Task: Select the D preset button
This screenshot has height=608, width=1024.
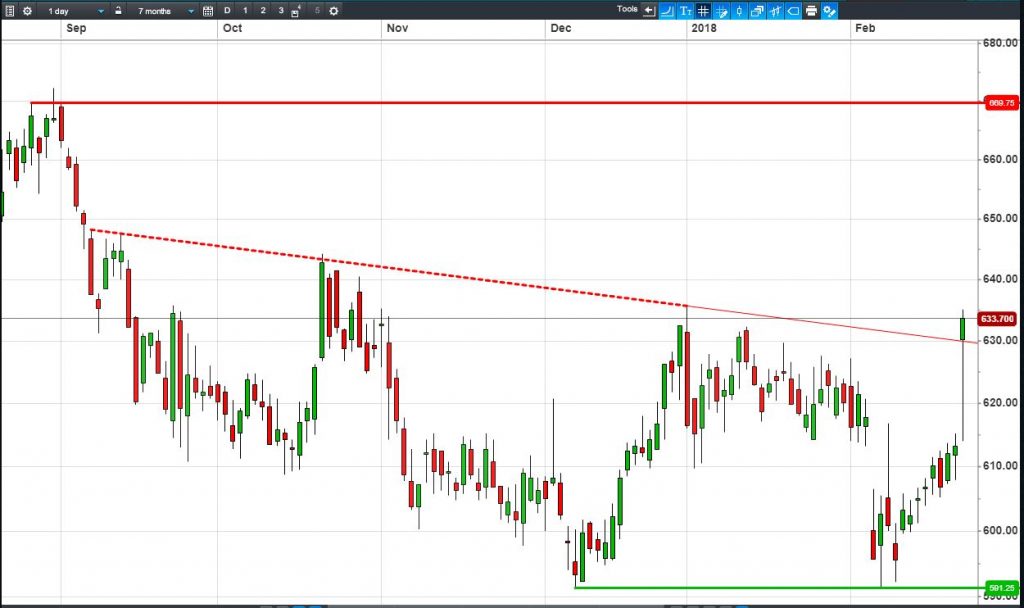Action: pos(227,10)
